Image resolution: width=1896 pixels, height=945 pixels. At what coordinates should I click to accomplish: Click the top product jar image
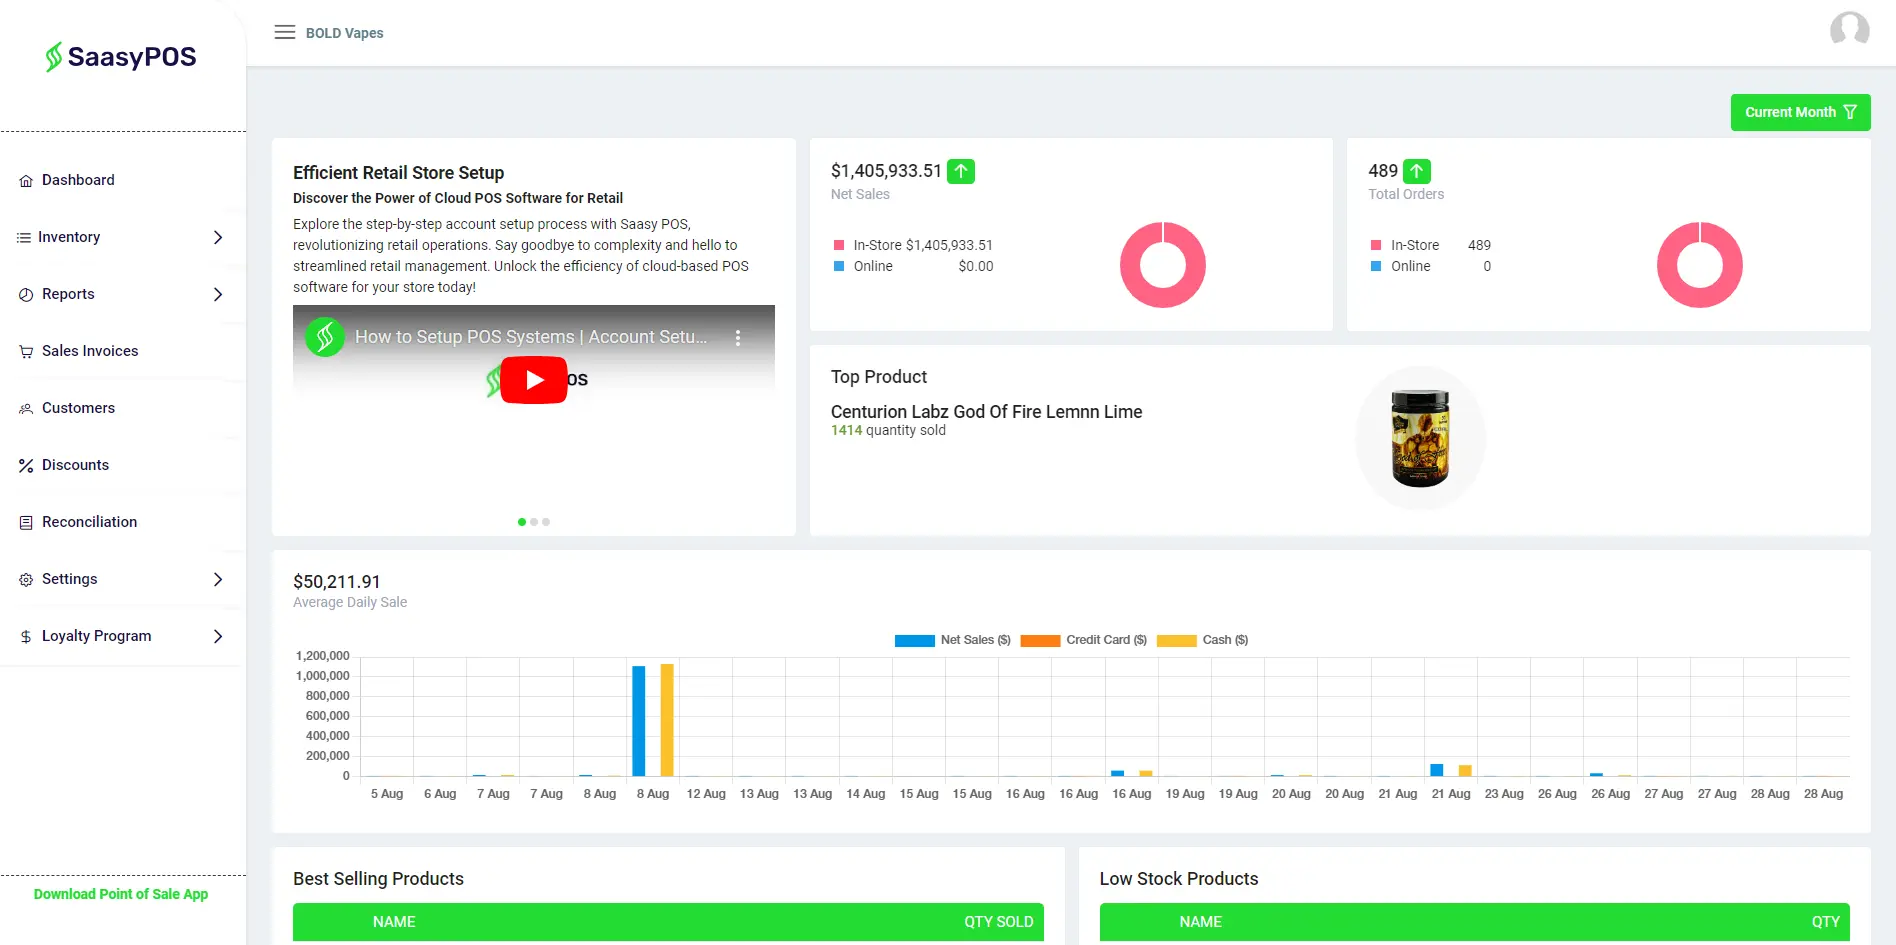[x=1420, y=438]
